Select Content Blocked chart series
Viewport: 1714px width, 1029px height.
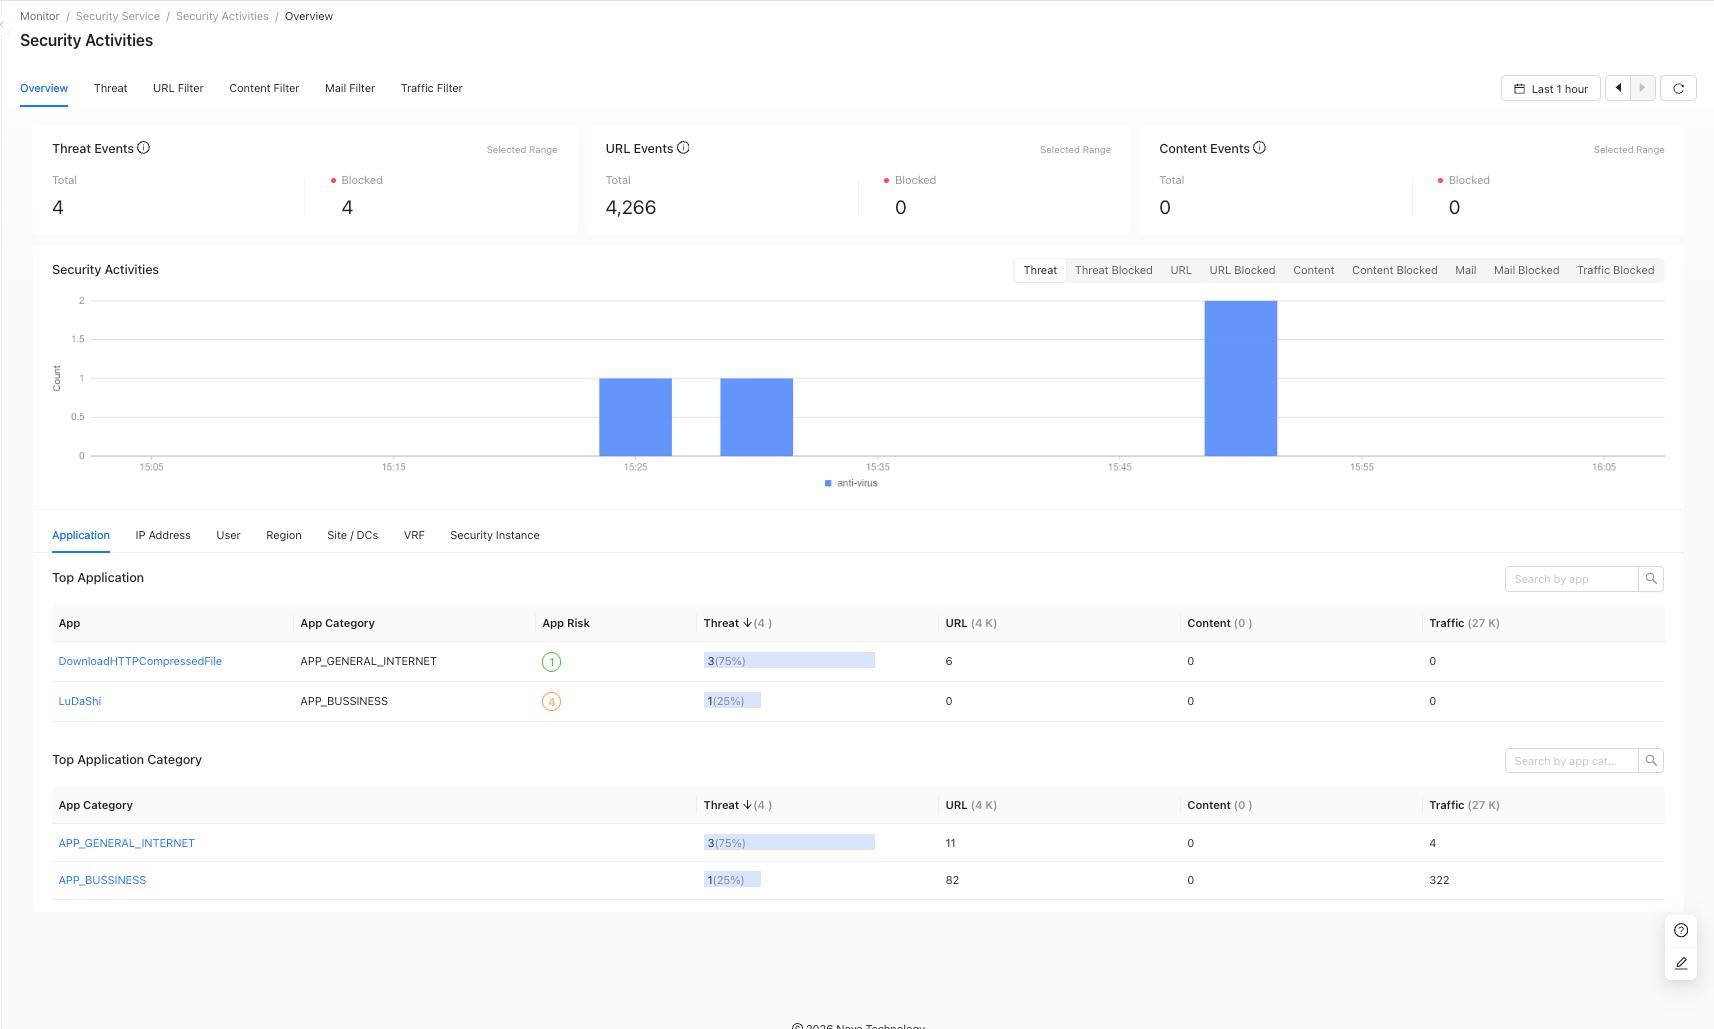(x=1394, y=270)
